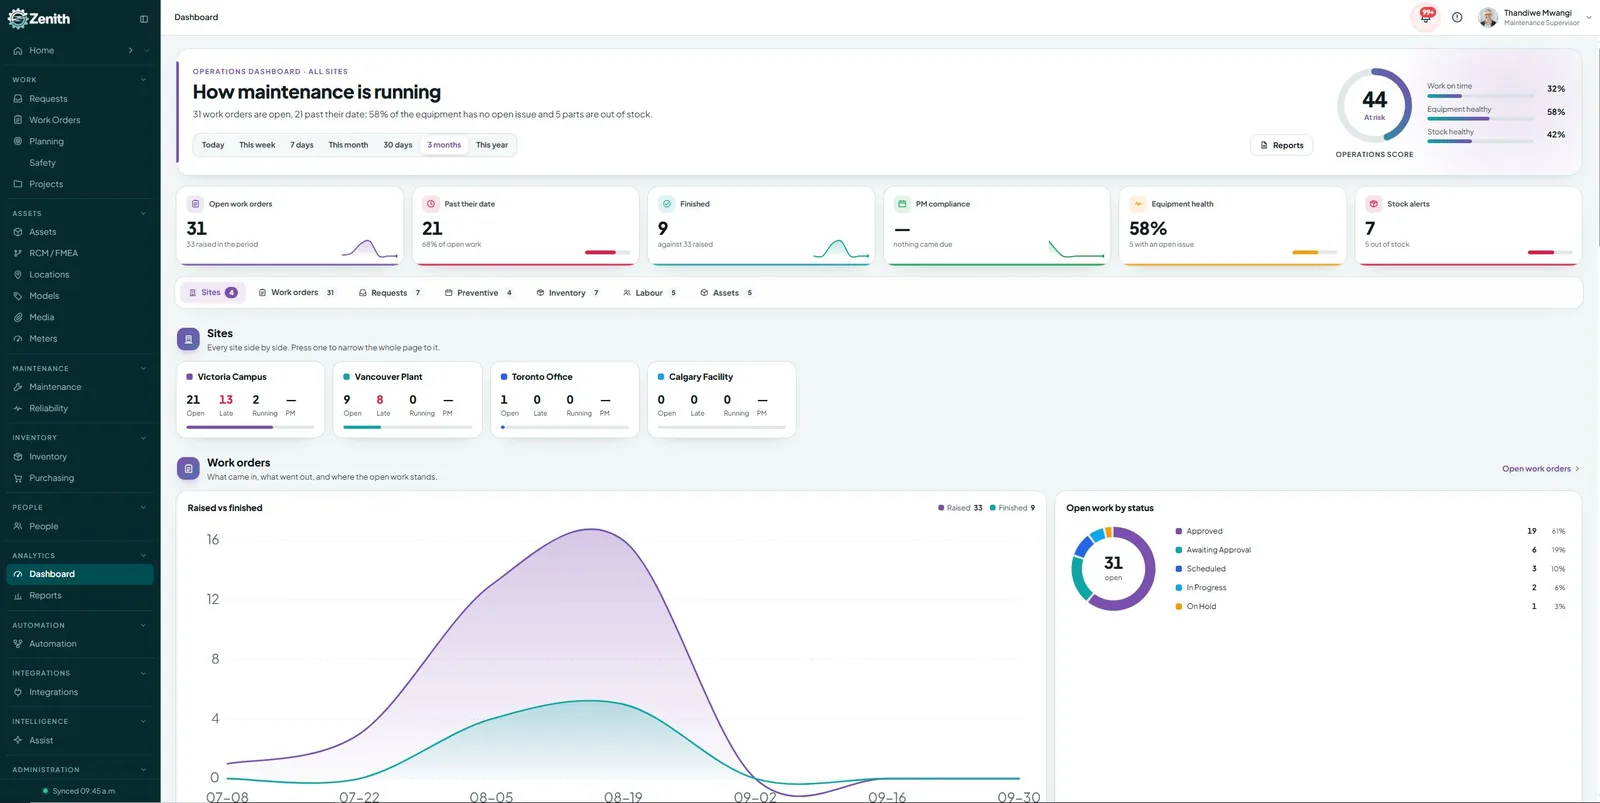Select the 30 days time range
1600x803 pixels.
[x=398, y=145]
